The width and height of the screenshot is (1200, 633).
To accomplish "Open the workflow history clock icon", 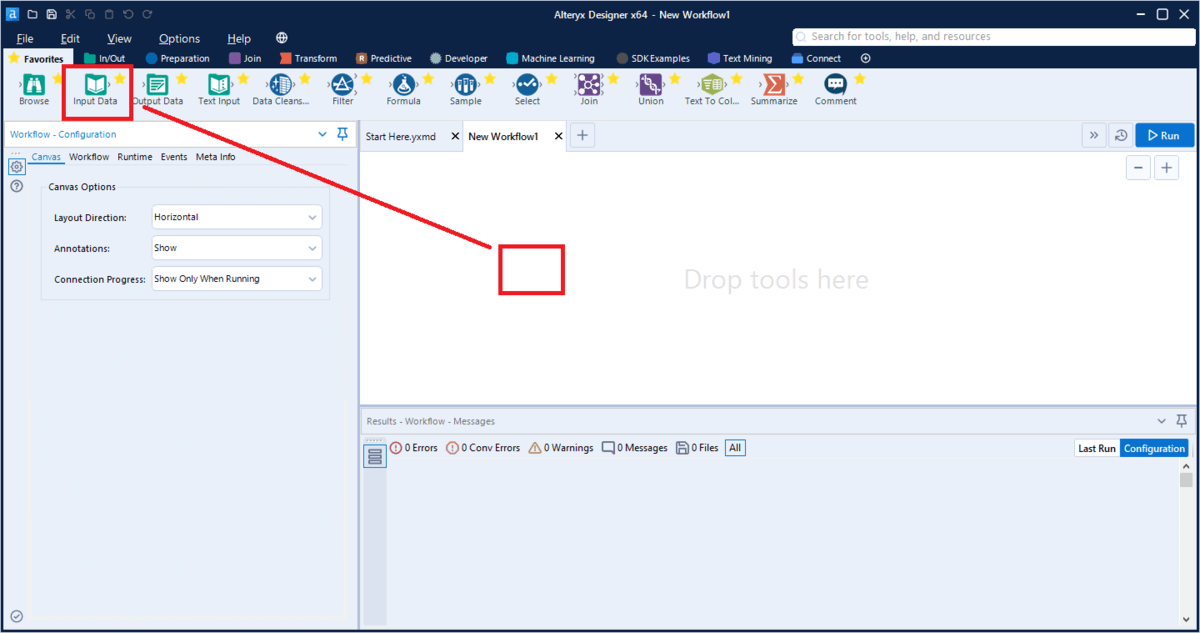I will (x=1121, y=136).
